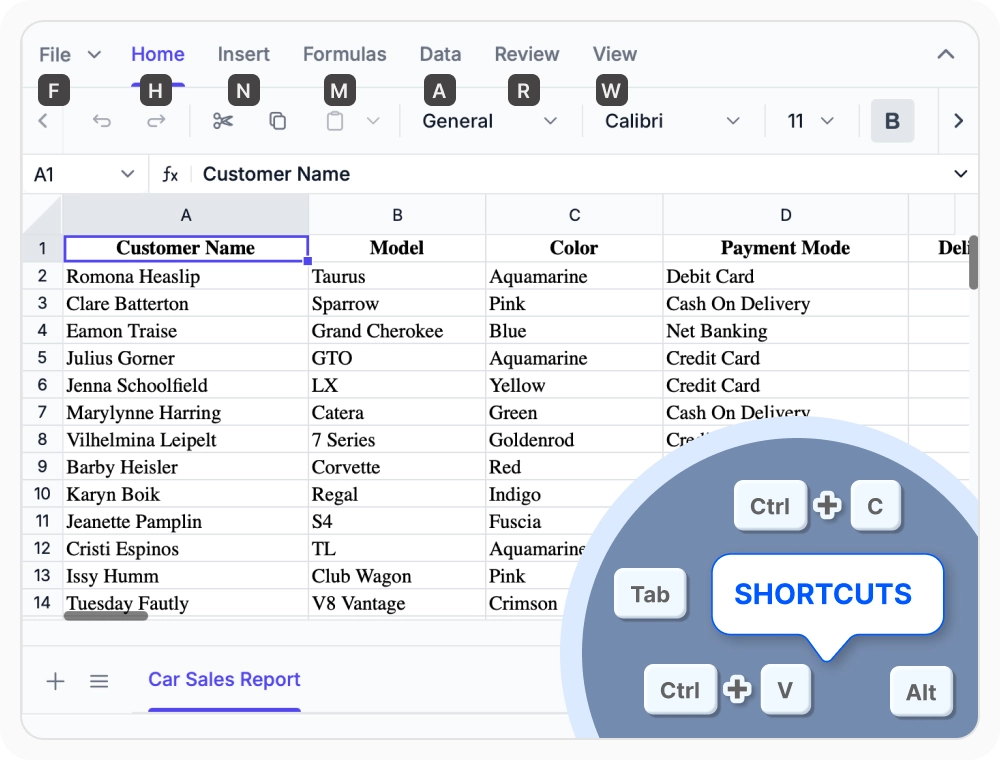Click cell Corvette
The image size is (1000, 760).
(397, 467)
